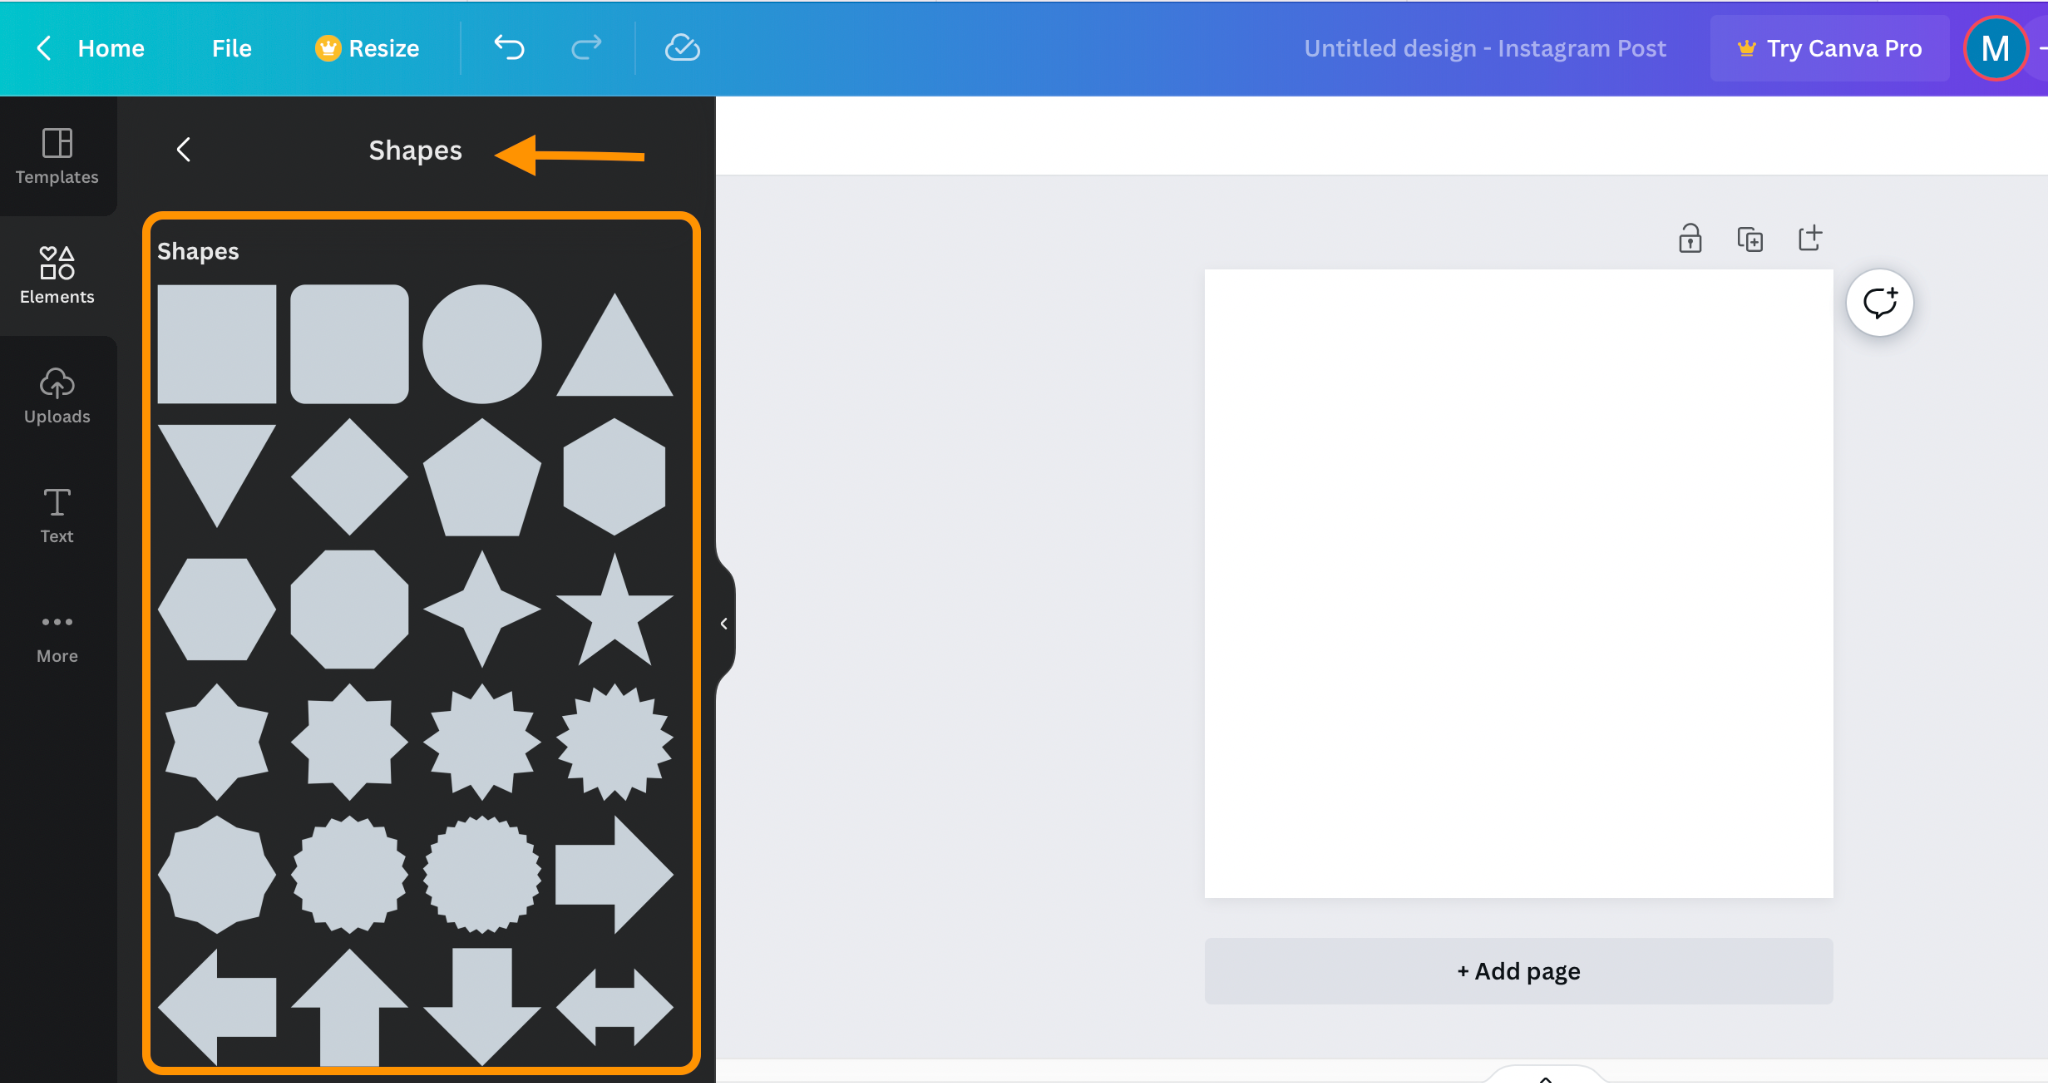Screen dimensions: 2048x1083
Task: Click the Try Canva Pro button
Action: point(1829,47)
